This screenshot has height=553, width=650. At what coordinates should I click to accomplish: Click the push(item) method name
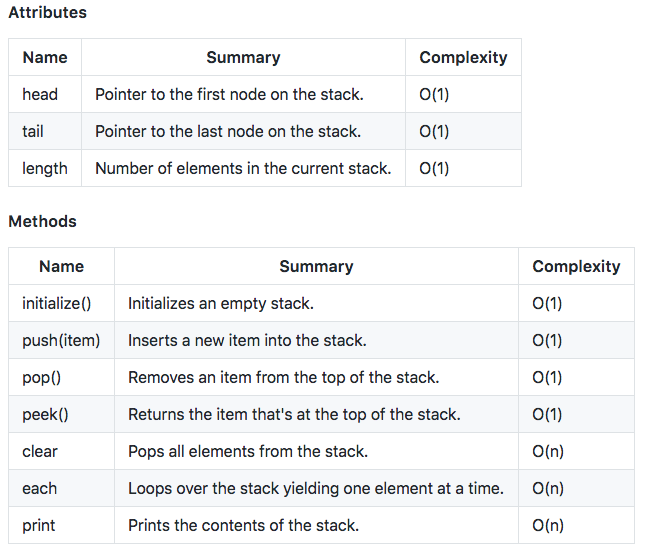tap(61, 340)
